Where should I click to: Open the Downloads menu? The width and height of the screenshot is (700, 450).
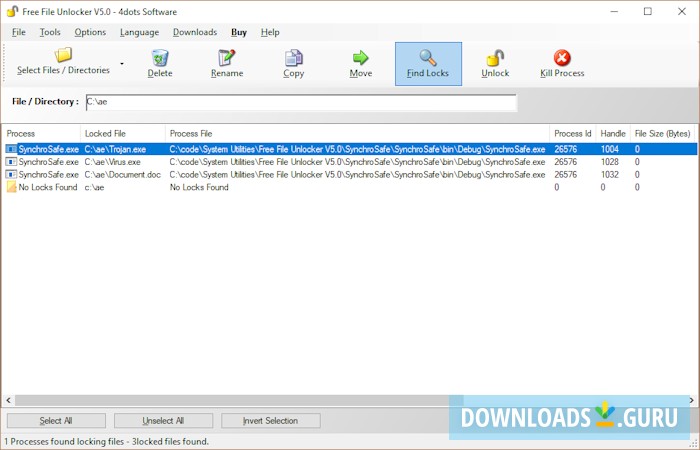click(x=195, y=32)
